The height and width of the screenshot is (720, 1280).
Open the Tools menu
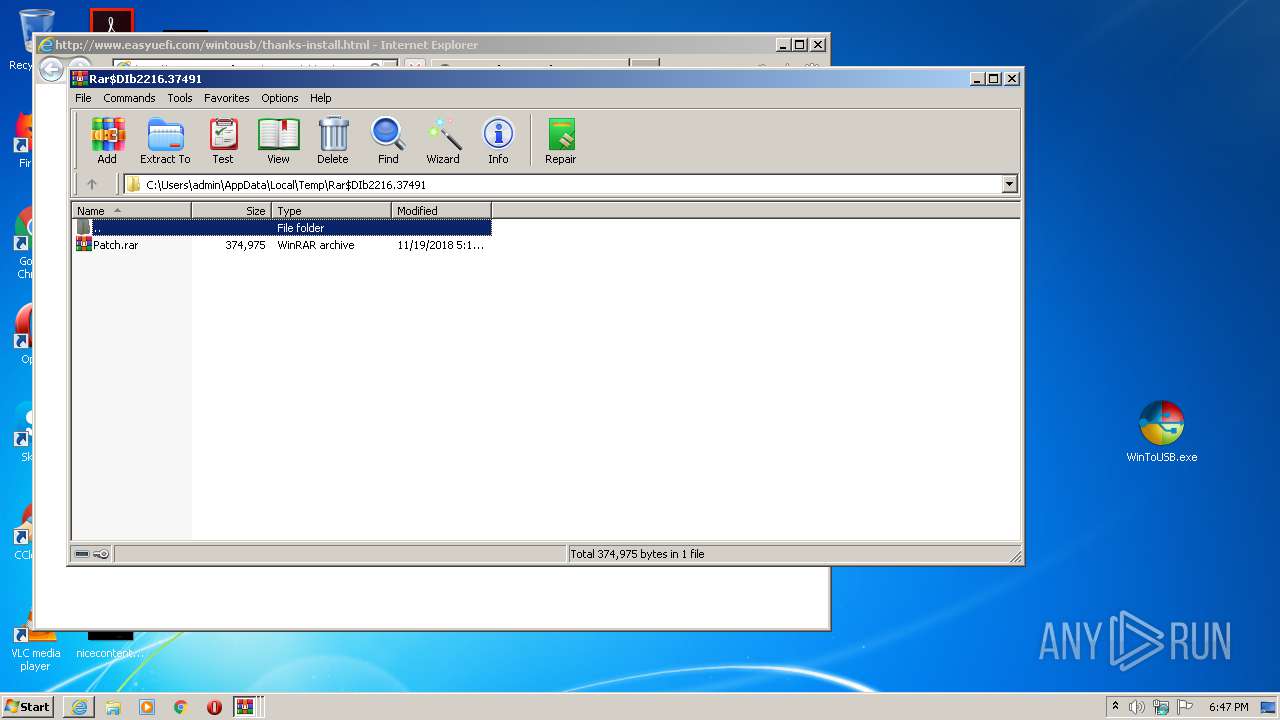pyautogui.click(x=180, y=98)
